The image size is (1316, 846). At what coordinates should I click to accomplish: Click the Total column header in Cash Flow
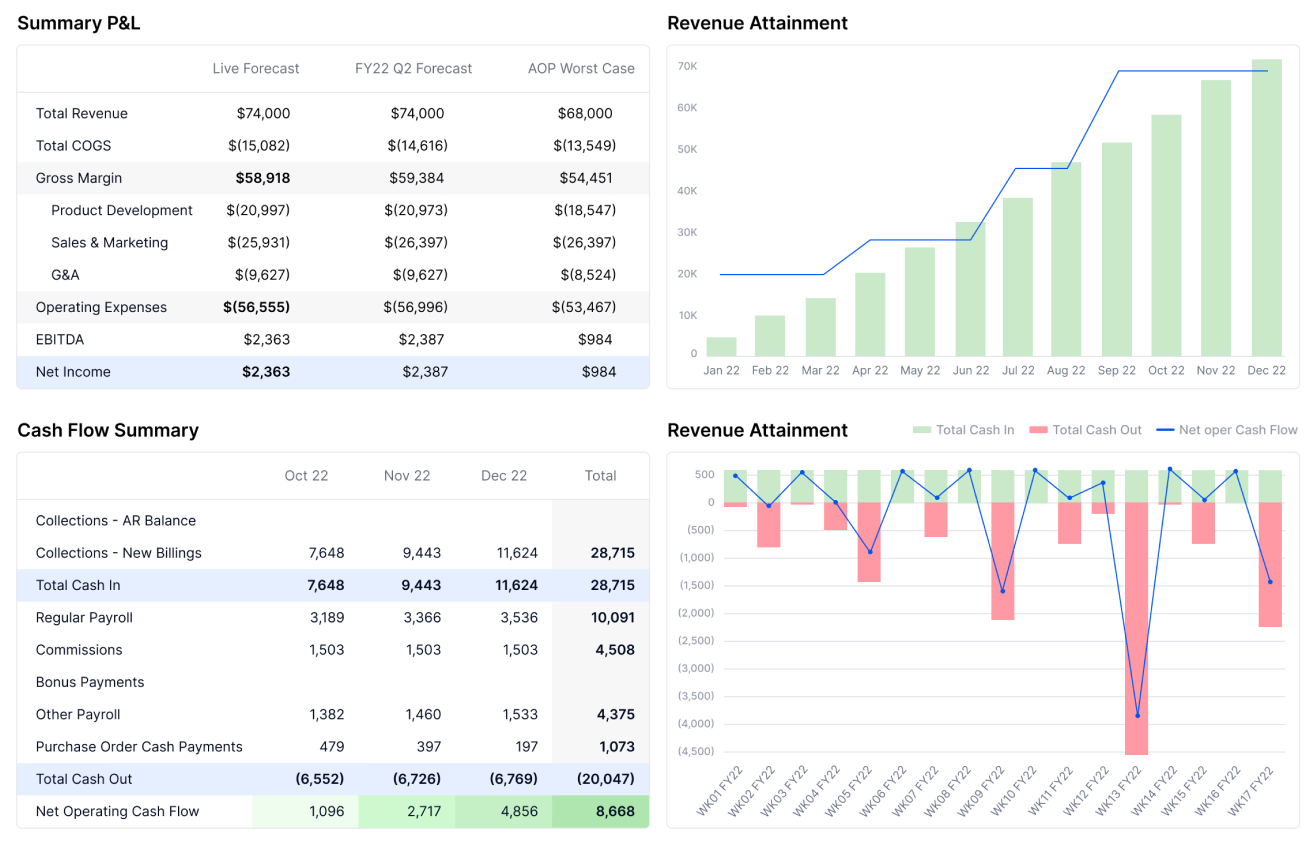(x=600, y=476)
